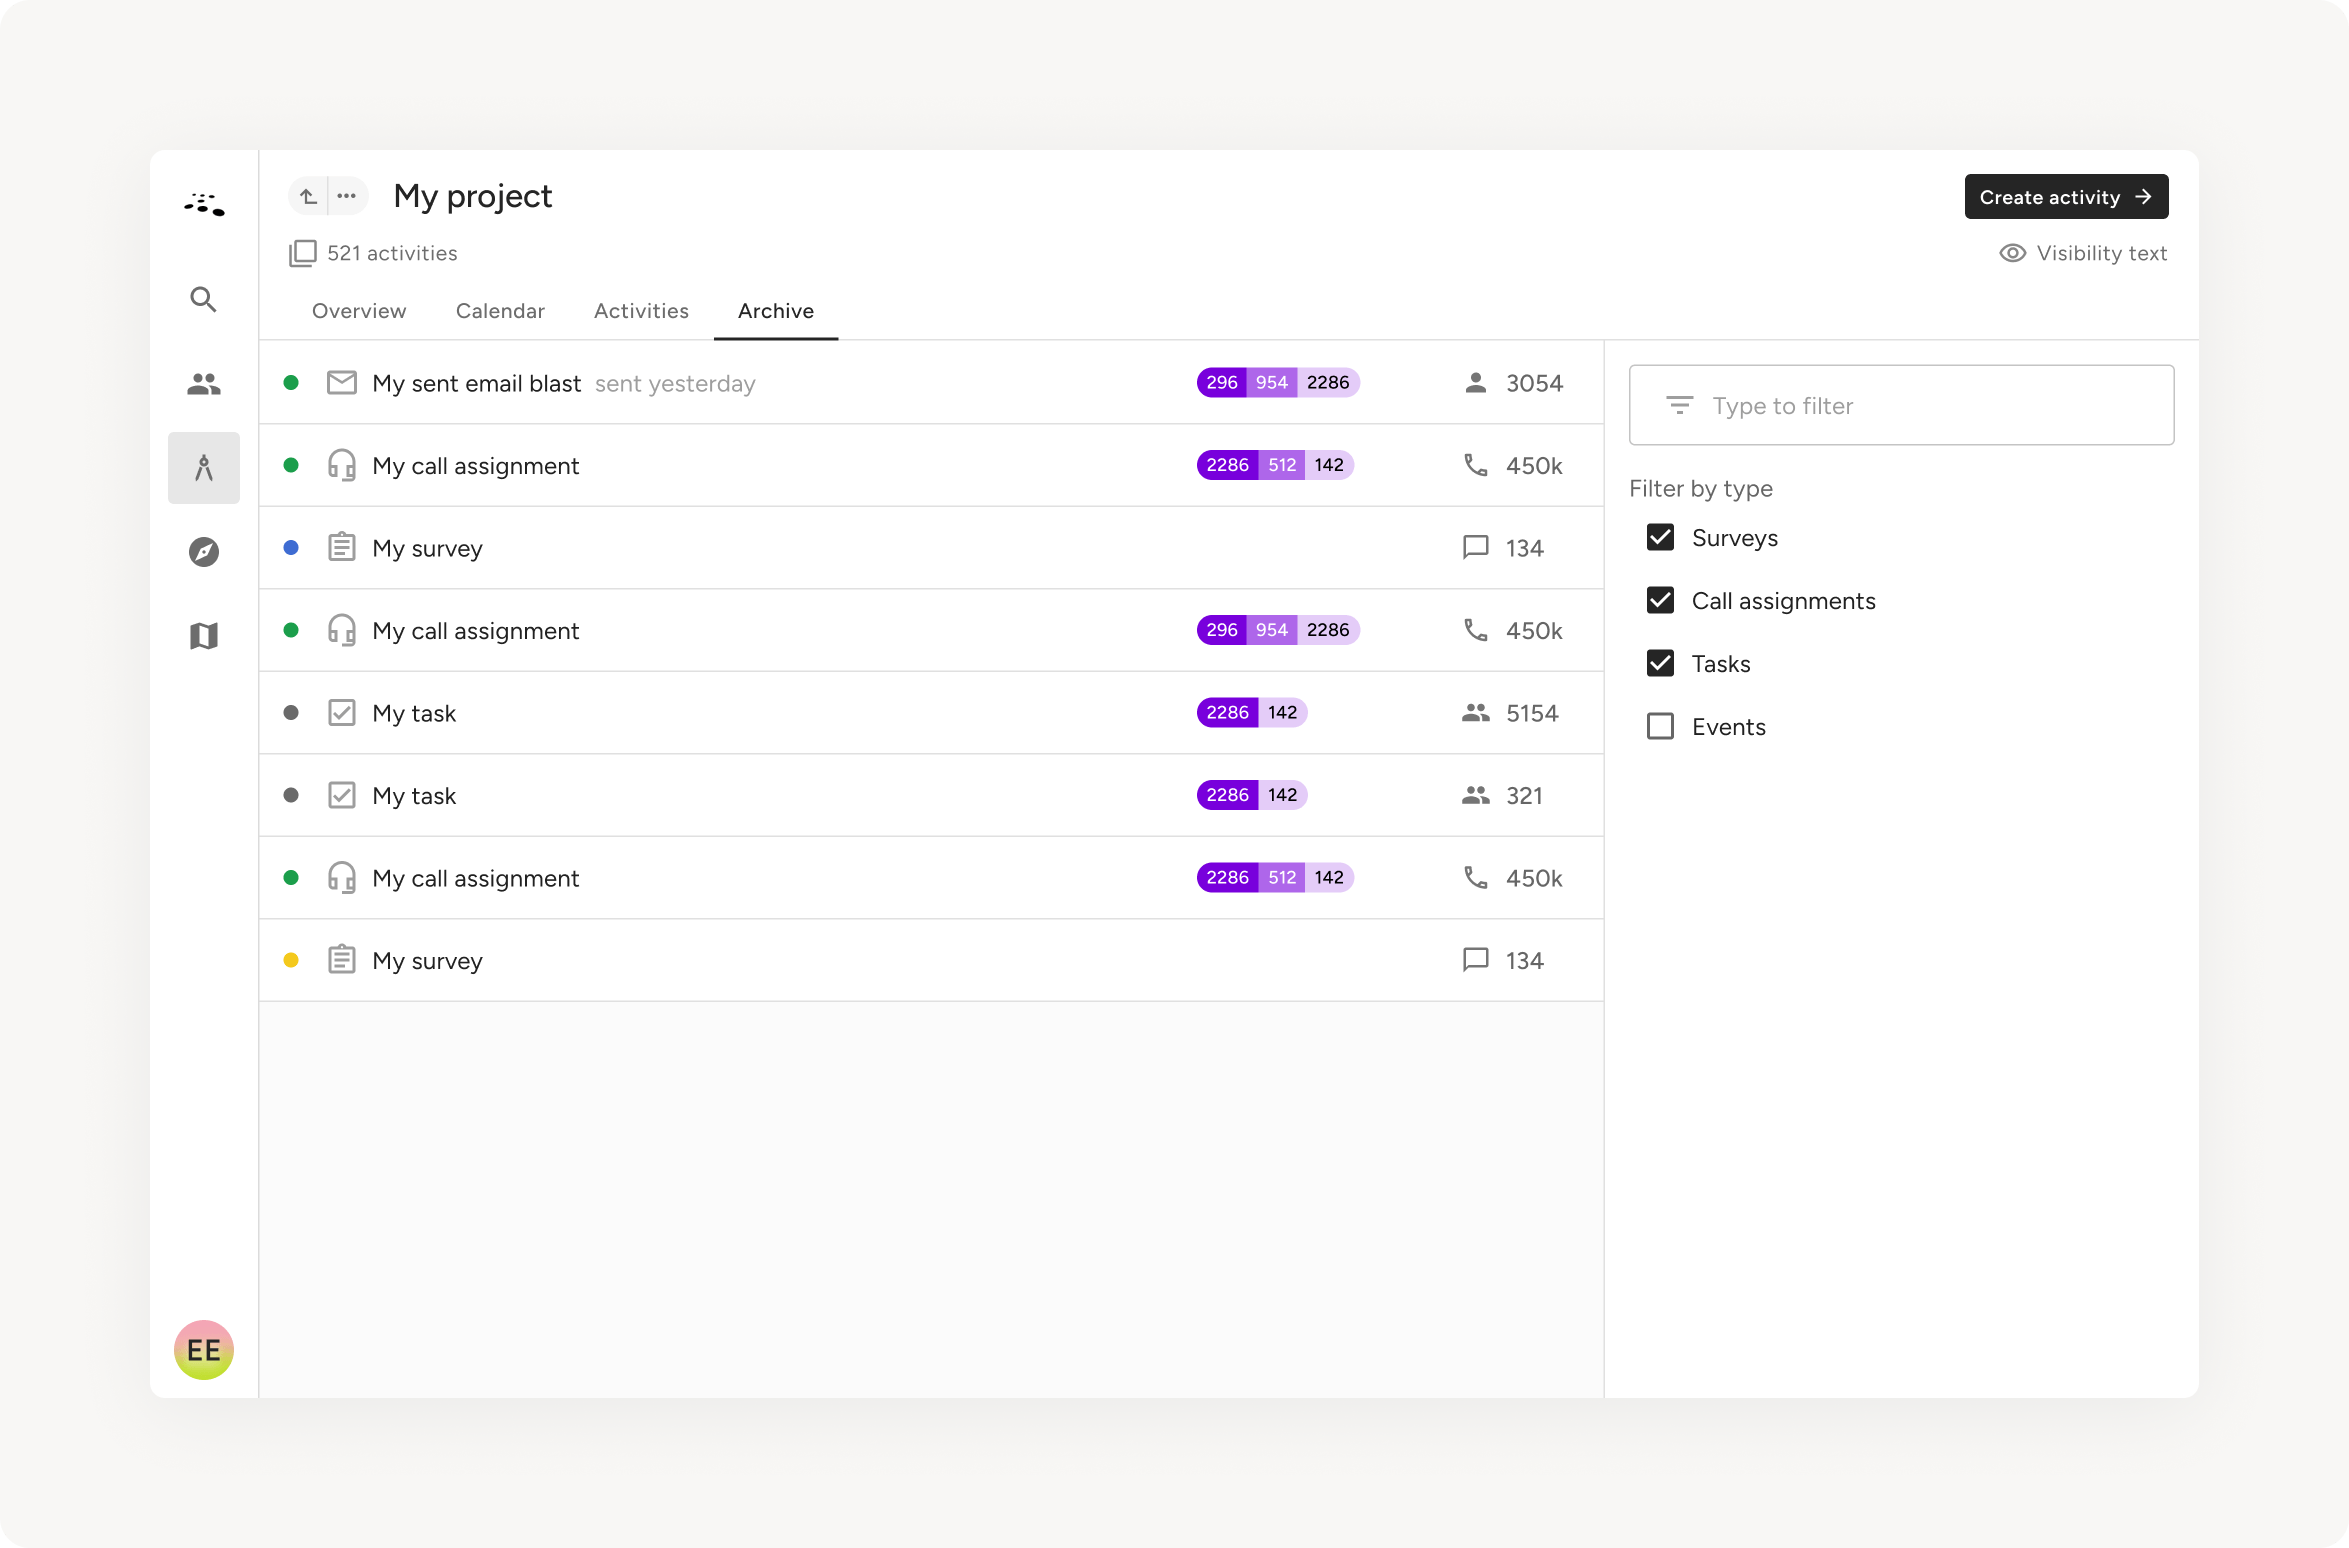Click the 521 activities count text
The image size is (2349, 1548).
tap(392, 254)
